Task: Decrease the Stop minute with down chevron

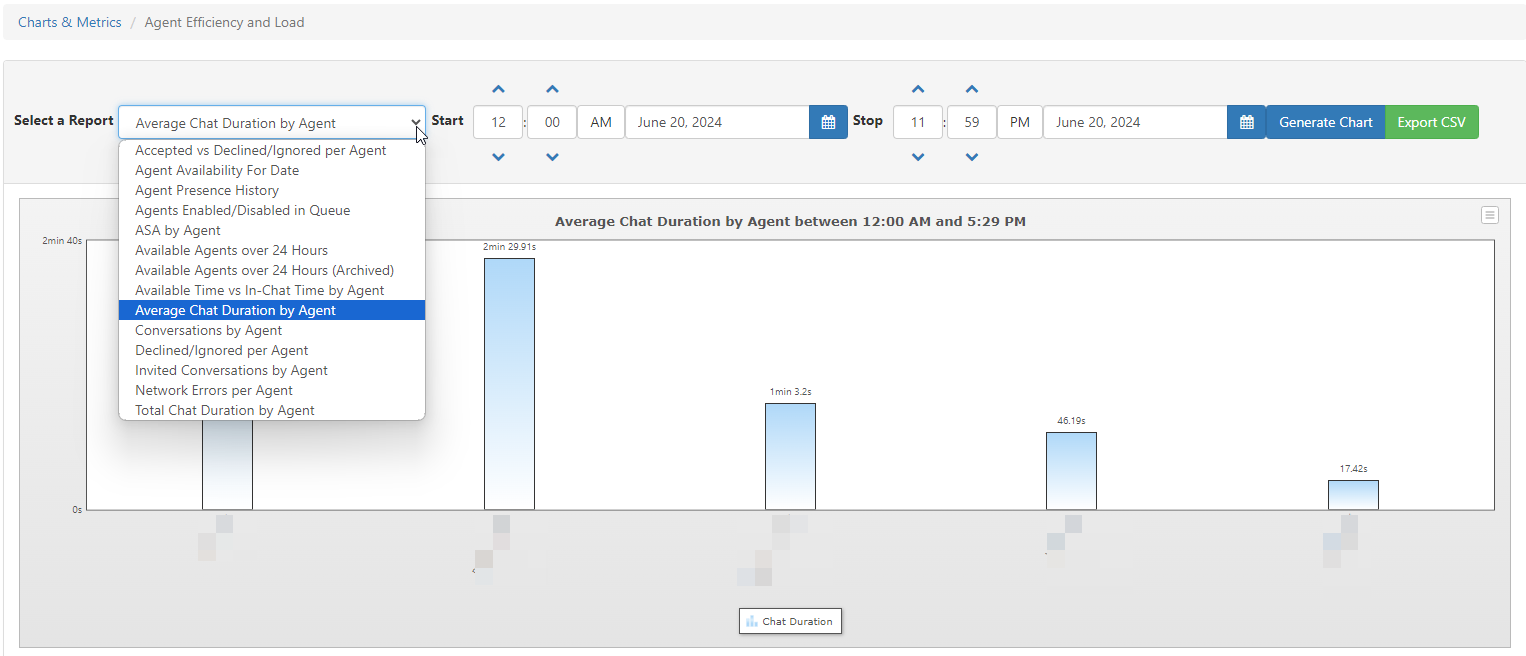Action: (971, 157)
